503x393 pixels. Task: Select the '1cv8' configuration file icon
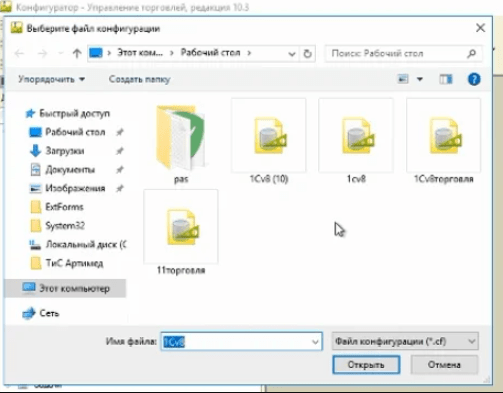click(x=356, y=135)
